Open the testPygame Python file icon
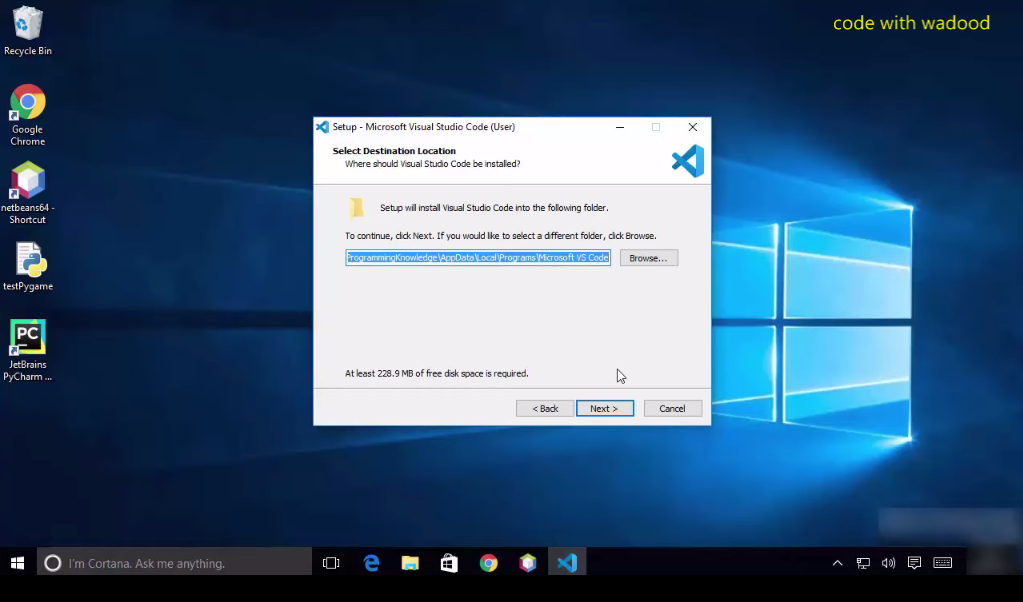The image size is (1023, 602). (x=28, y=266)
